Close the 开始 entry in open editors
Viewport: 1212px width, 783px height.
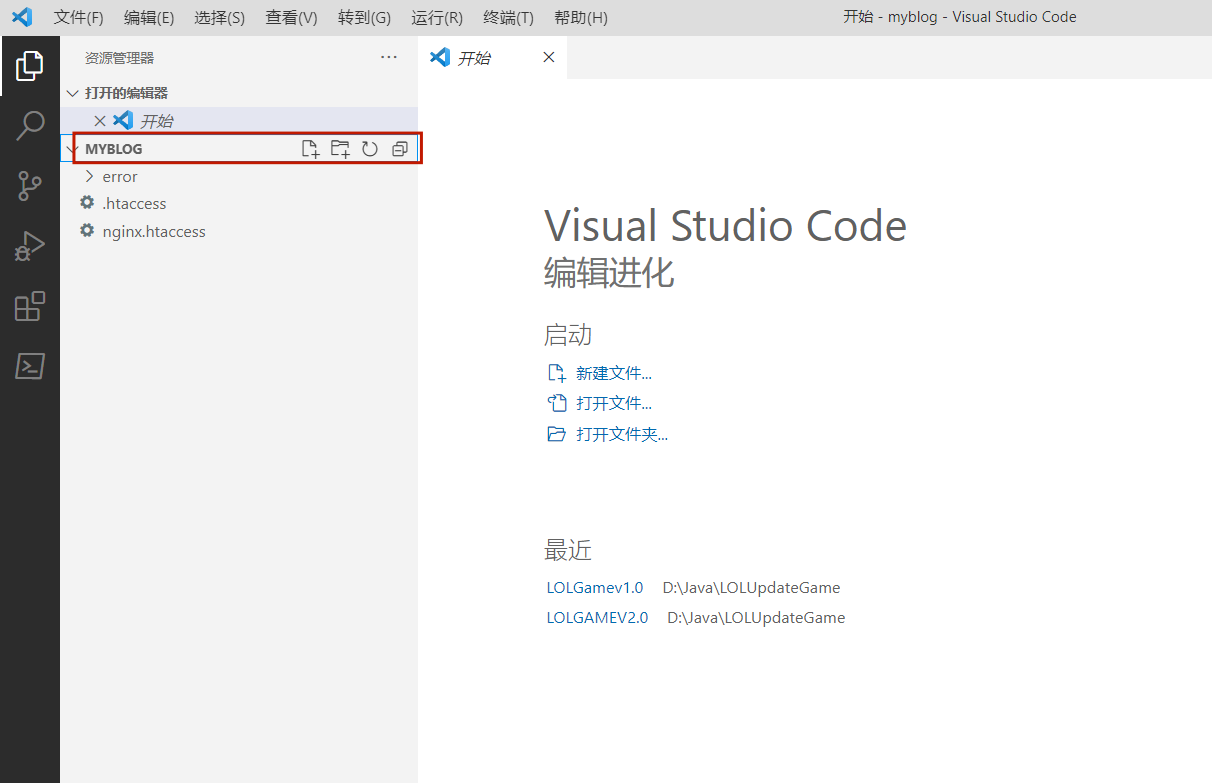(x=99, y=121)
